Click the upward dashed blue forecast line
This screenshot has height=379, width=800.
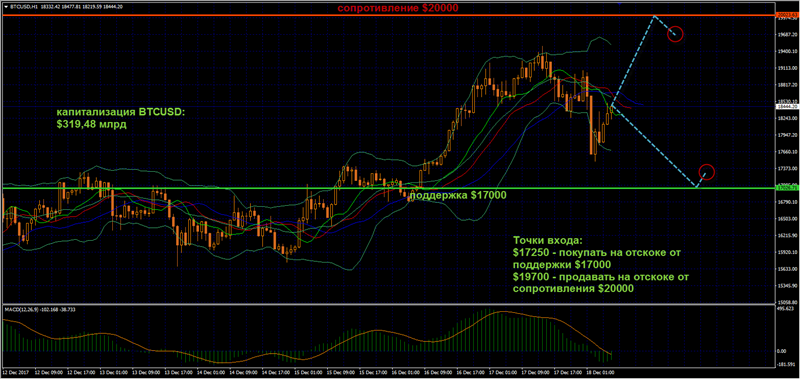tap(633, 61)
